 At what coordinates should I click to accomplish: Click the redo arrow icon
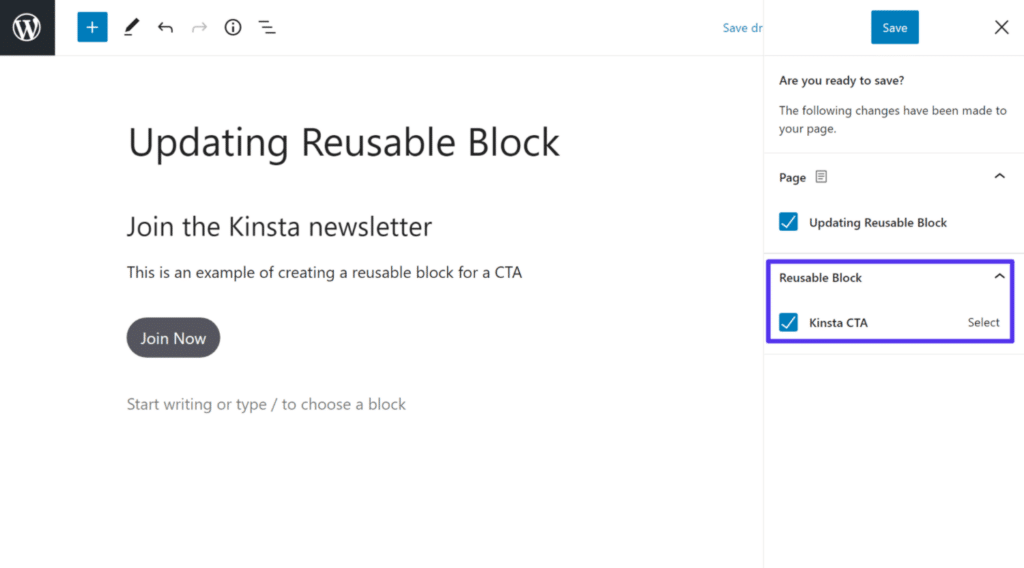199,27
